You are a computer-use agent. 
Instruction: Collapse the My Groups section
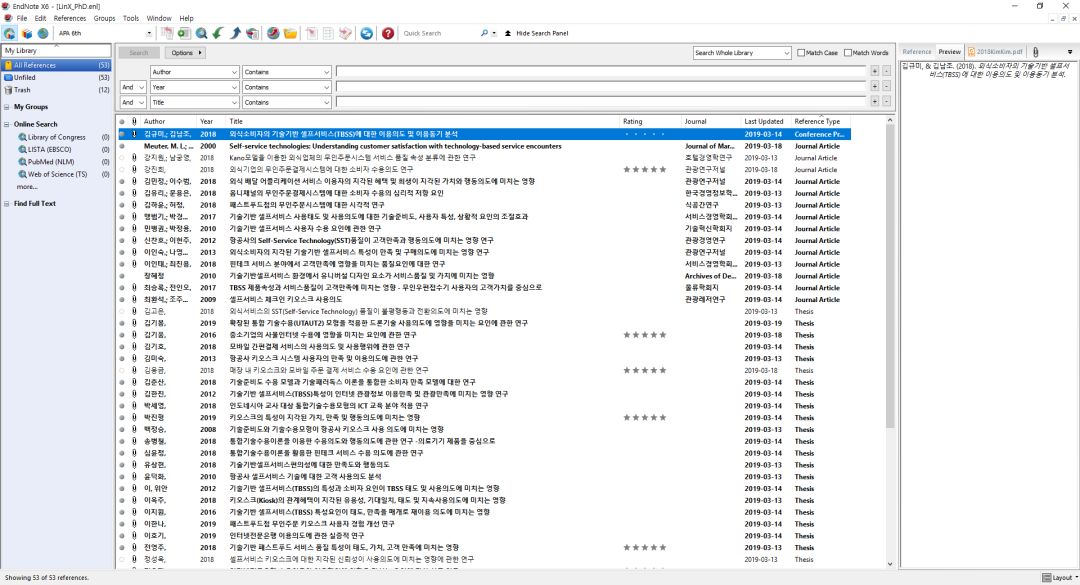pyautogui.click(x=6, y=107)
